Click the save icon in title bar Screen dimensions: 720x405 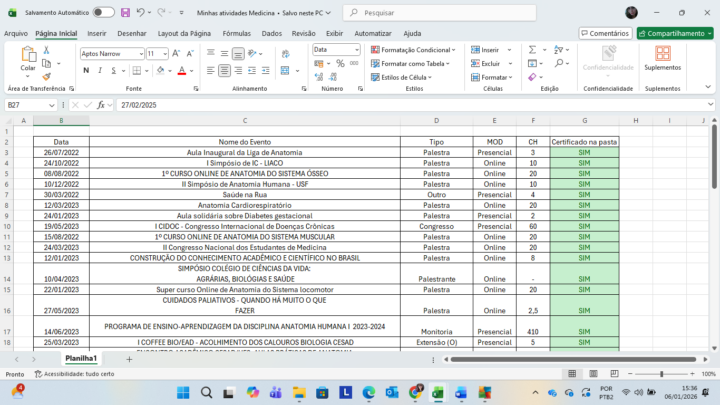coord(125,12)
